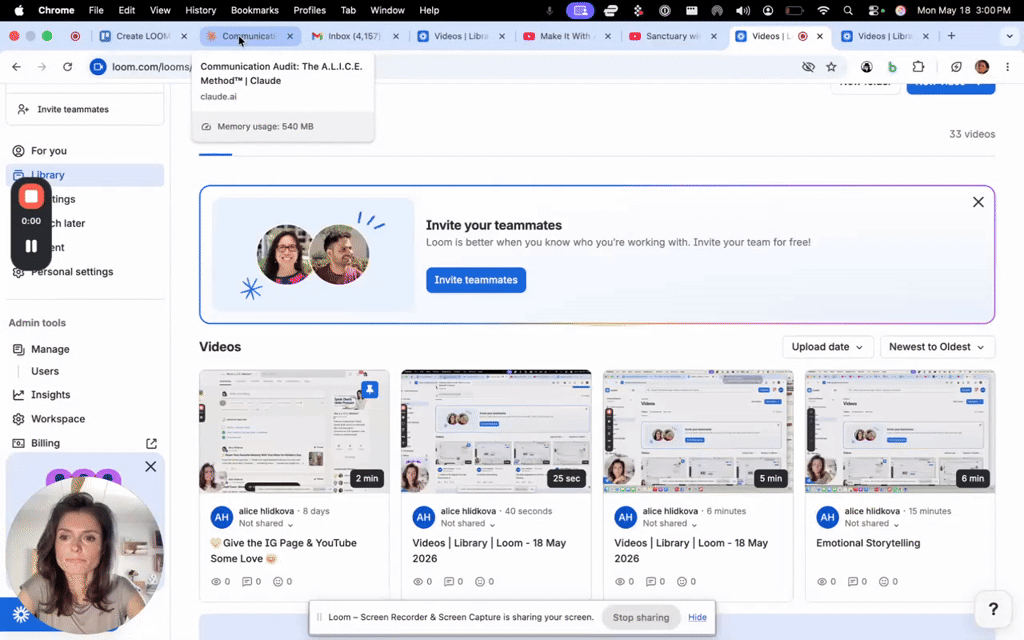Viewport: 1024px width, 640px height.
Task: Expand Not shared on the 8 days video
Action: pyautogui.click(x=266, y=524)
